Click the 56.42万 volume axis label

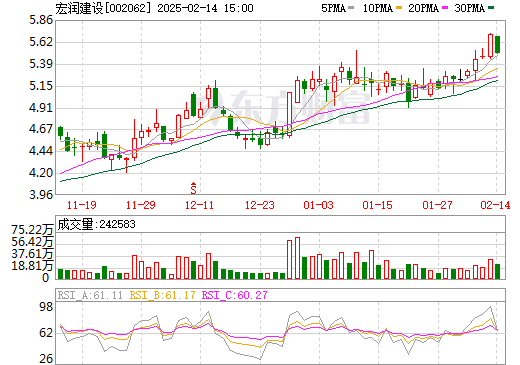[32, 242]
